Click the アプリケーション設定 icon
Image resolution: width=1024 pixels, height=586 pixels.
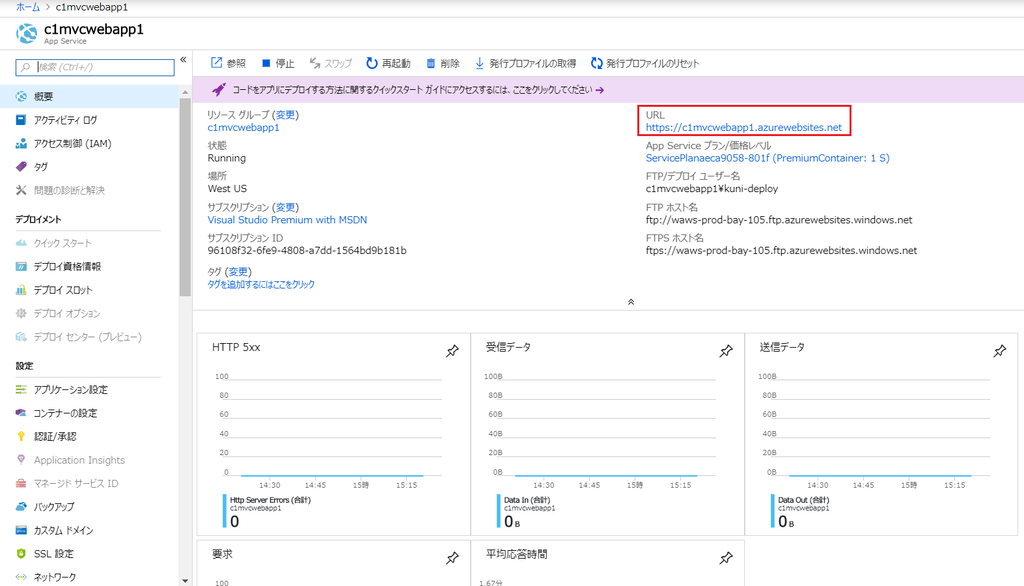21,389
